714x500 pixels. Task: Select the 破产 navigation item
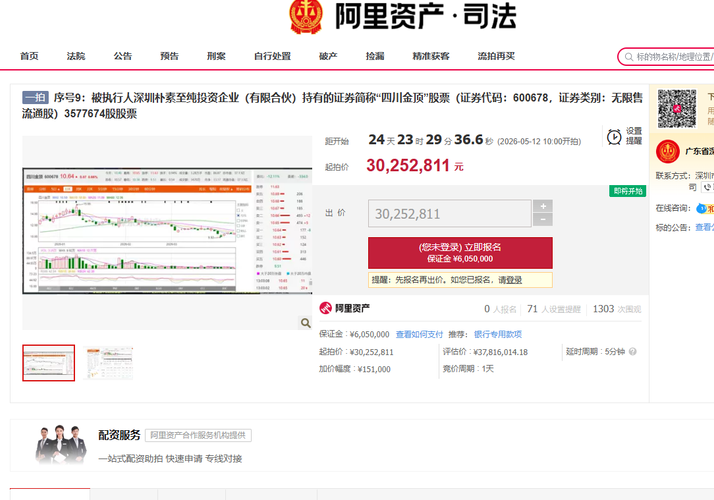pyautogui.click(x=328, y=56)
